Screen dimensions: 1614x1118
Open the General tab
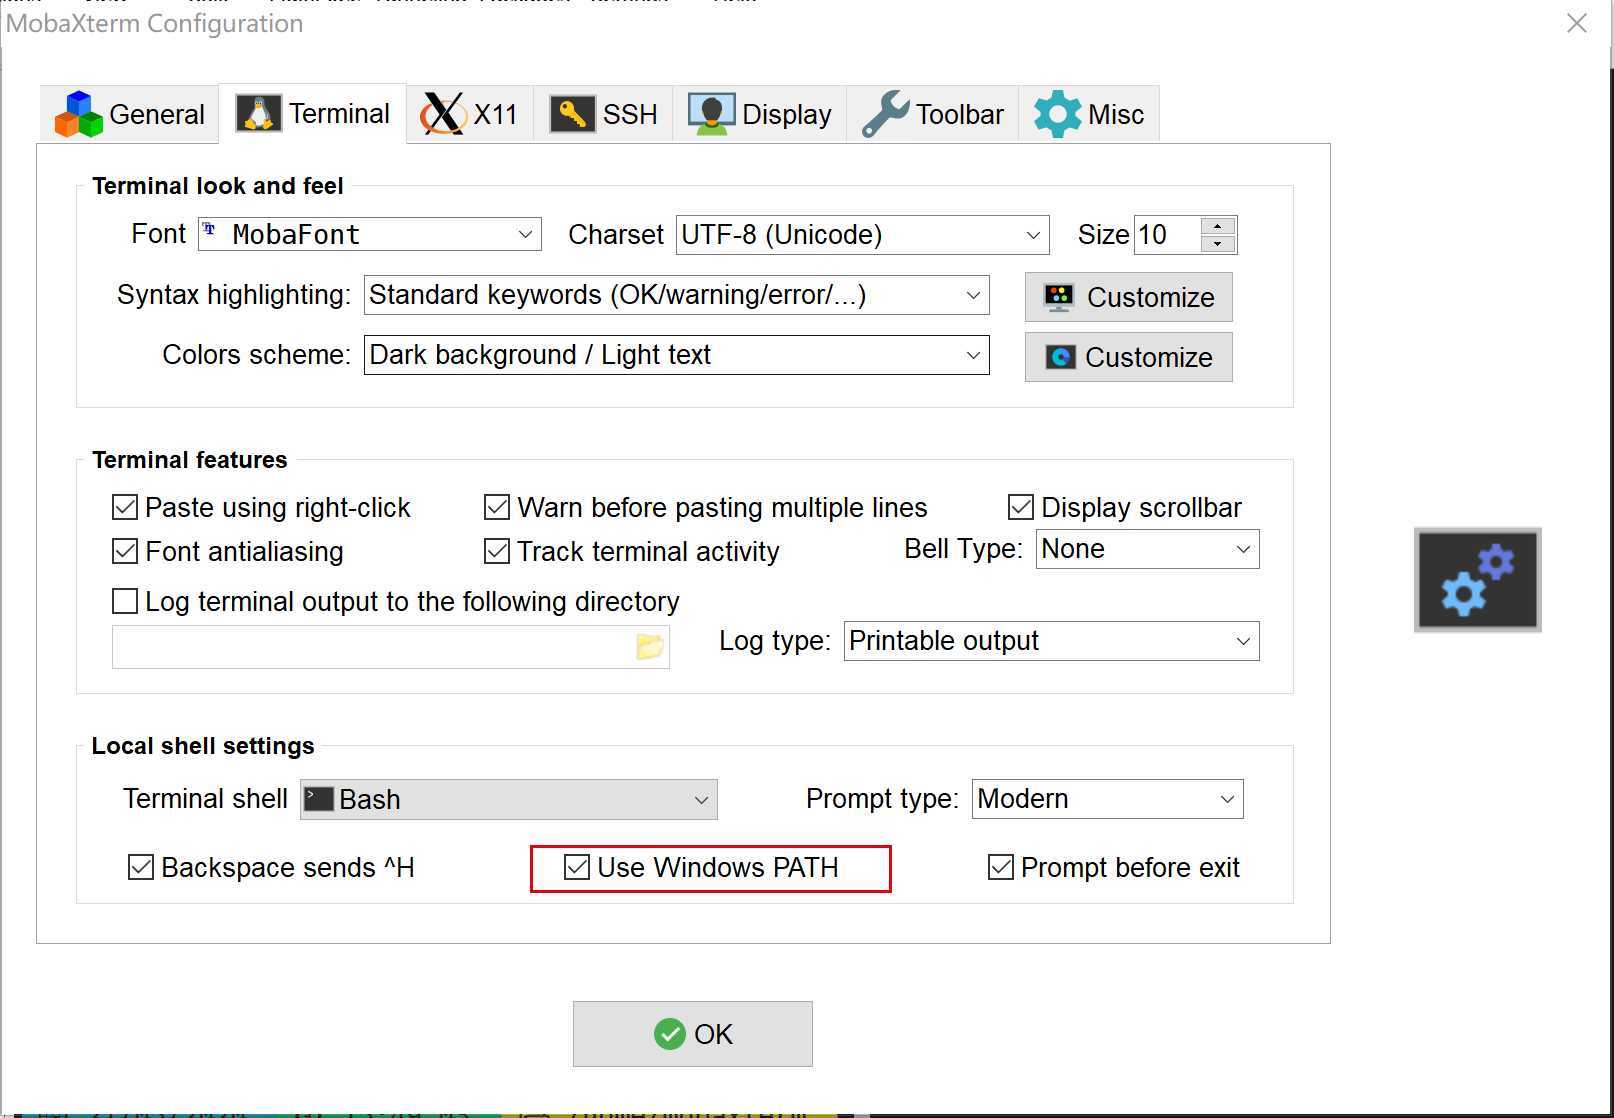point(130,115)
